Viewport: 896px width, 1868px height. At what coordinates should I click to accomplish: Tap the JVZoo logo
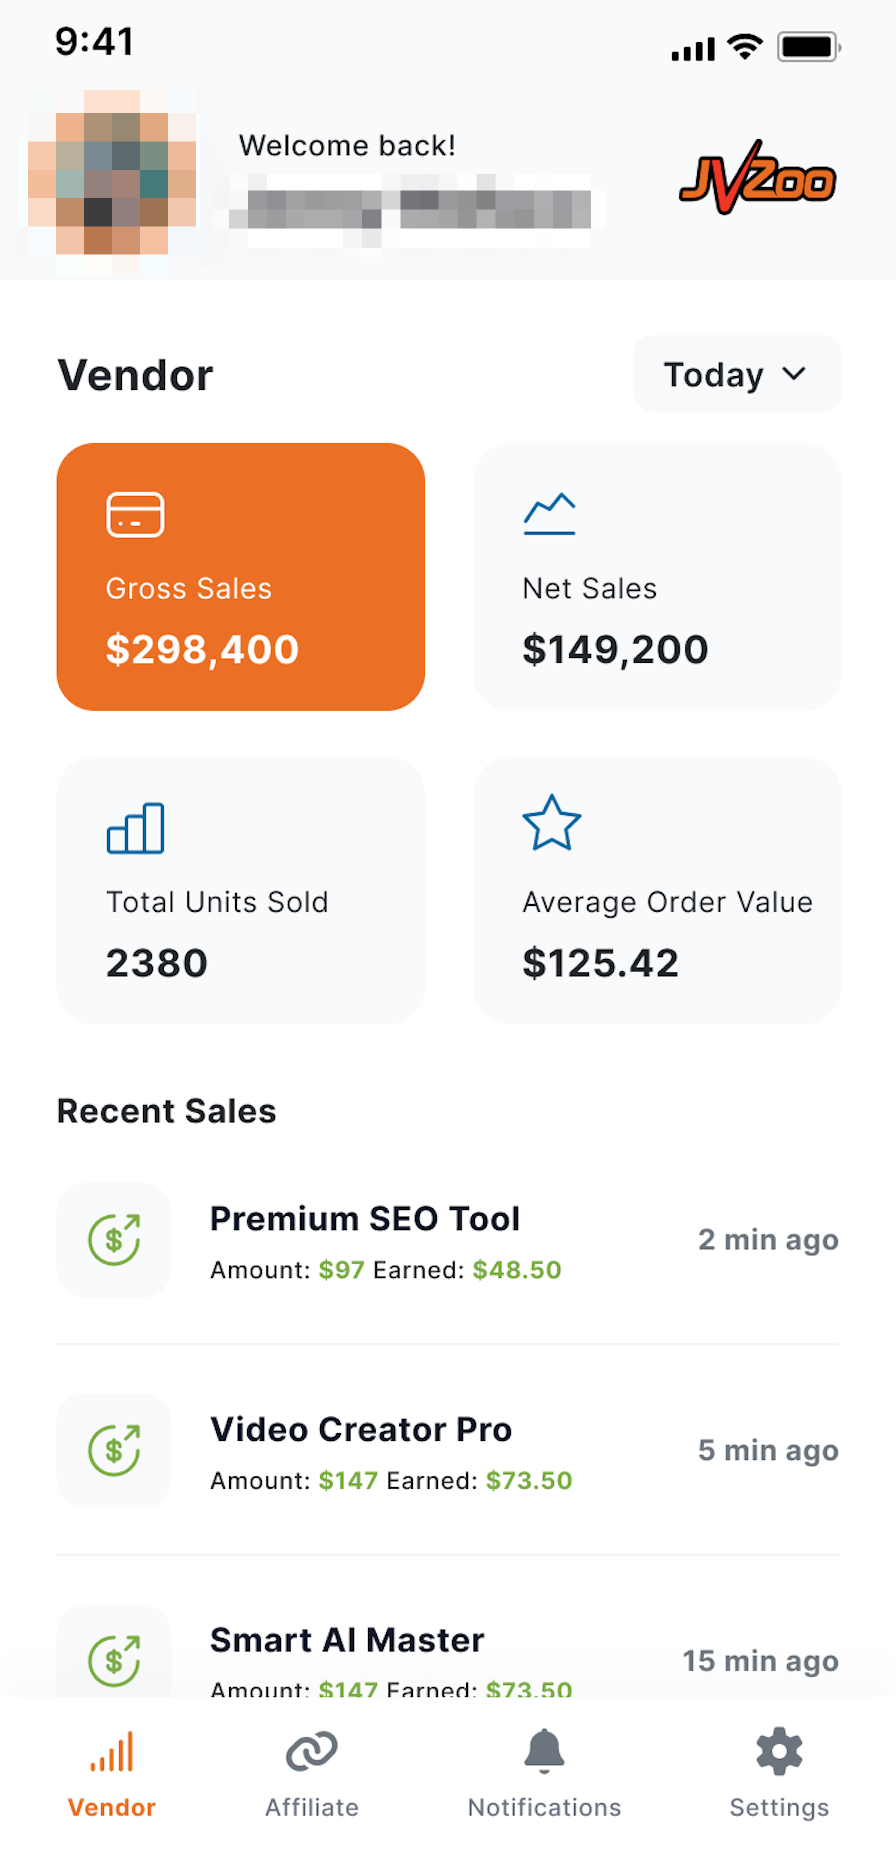click(757, 178)
